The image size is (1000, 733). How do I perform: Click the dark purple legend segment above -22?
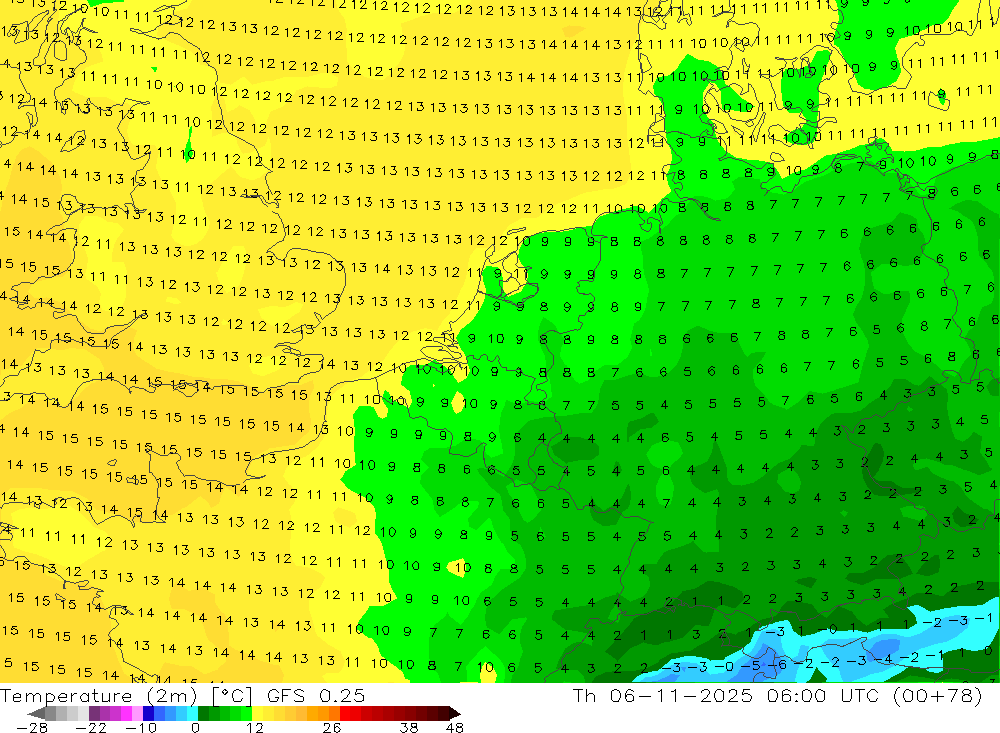94,713
